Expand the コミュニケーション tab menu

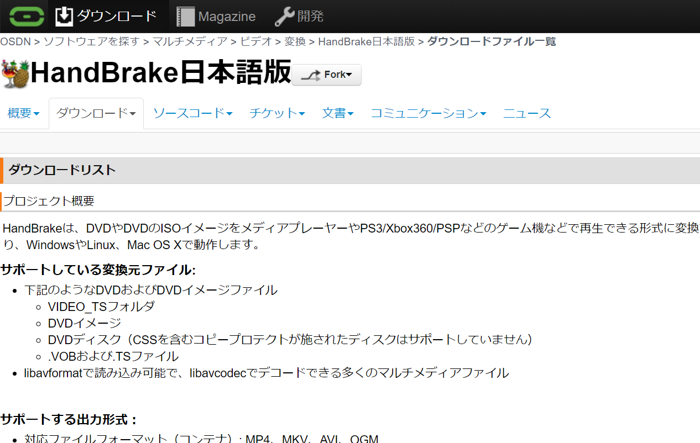[429, 113]
